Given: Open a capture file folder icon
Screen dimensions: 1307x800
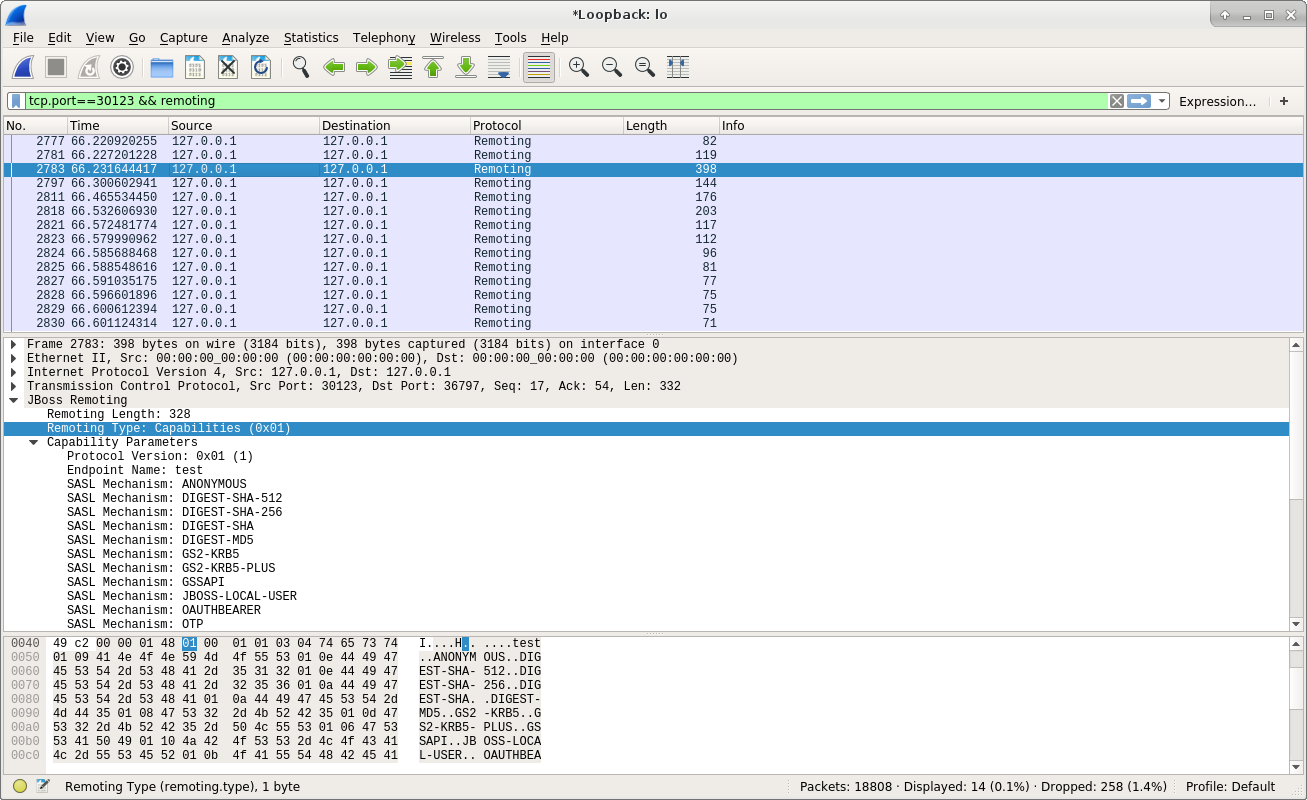Looking at the screenshot, I should click(x=162, y=67).
